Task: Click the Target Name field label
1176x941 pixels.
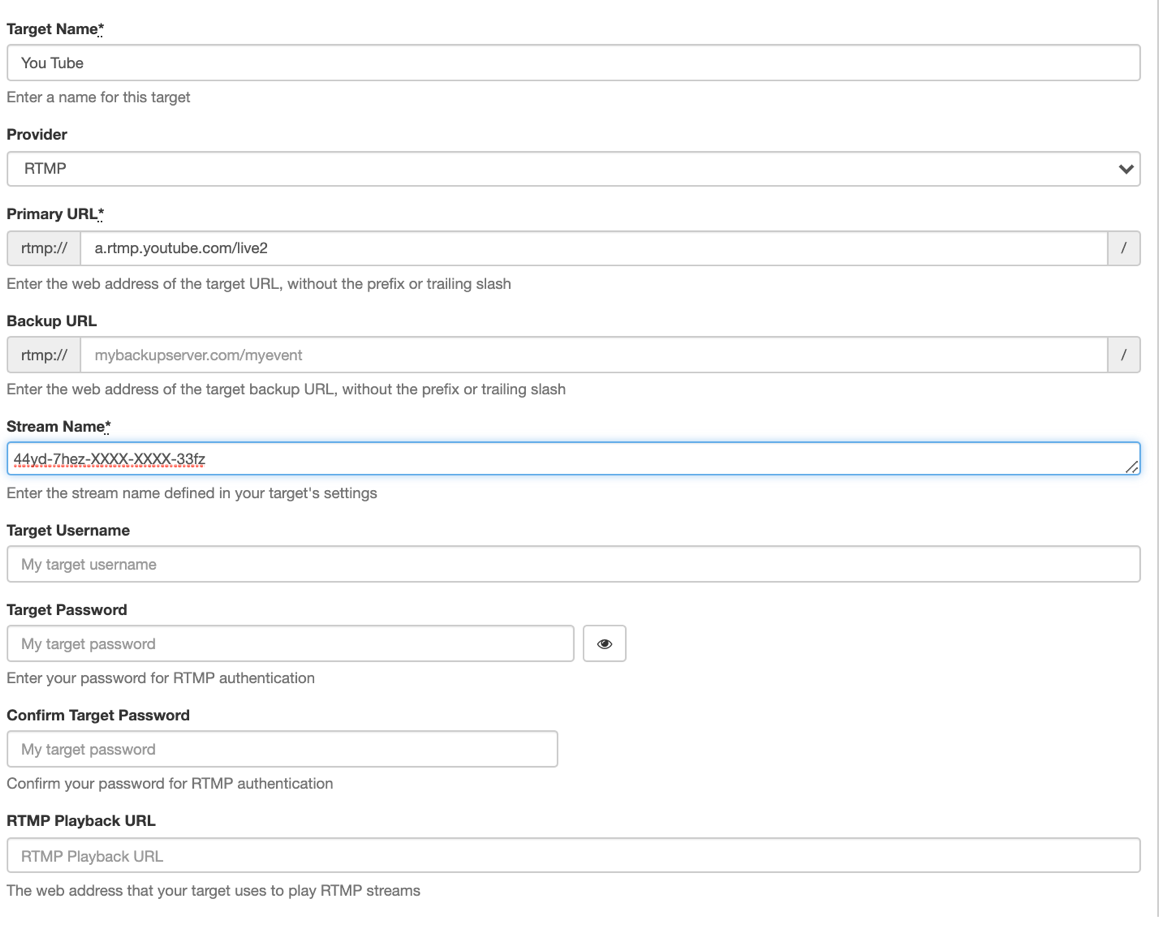Action: tap(55, 28)
